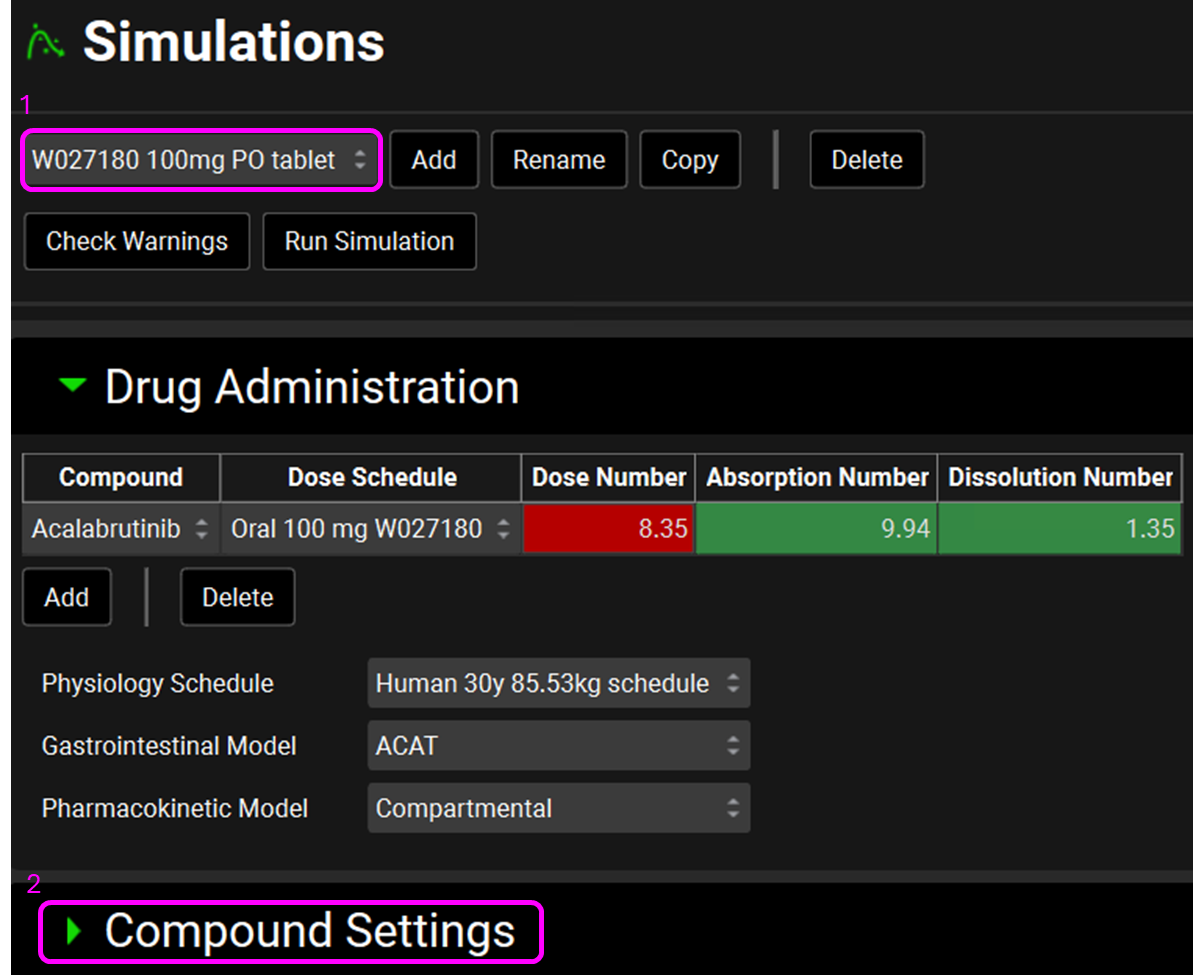The width and height of the screenshot is (1193, 975).
Task: Click the Simulations logo icon
Action: point(46,42)
